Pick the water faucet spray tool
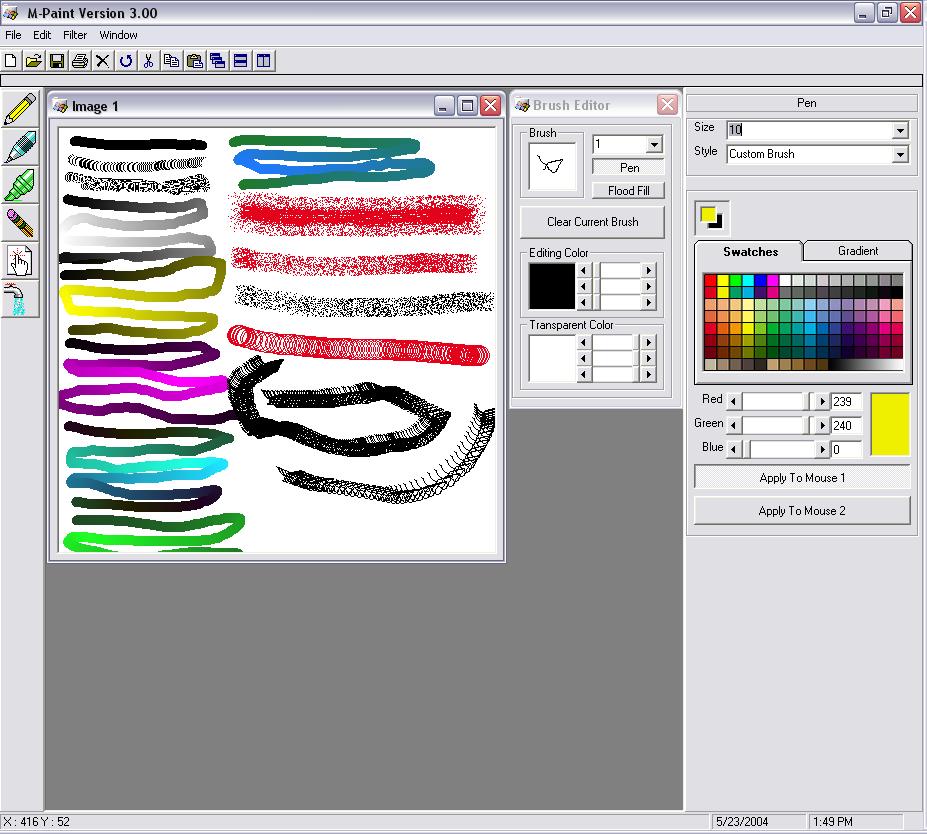This screenshot has height=834, width=927. click(x=21, y=298)
